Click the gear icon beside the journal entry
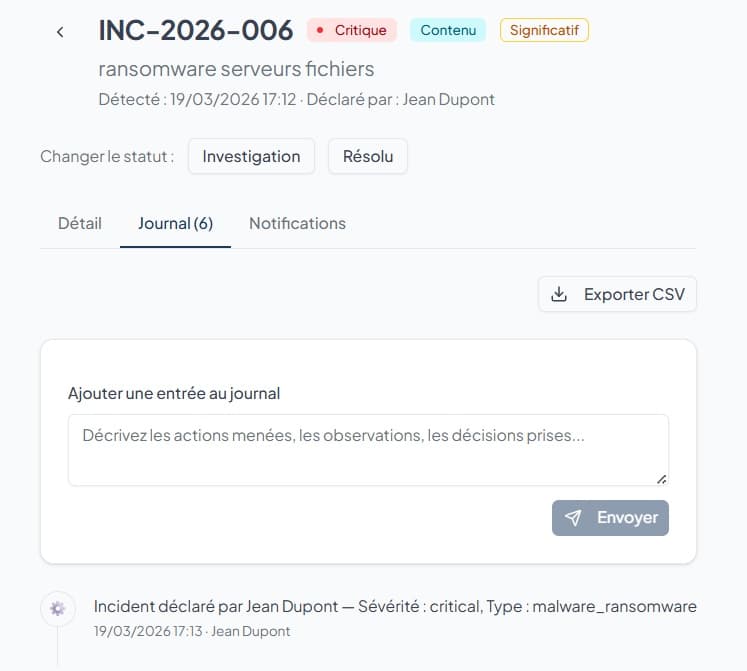Image resolution: width=747 pixels, height=671 pixels. 57,608
